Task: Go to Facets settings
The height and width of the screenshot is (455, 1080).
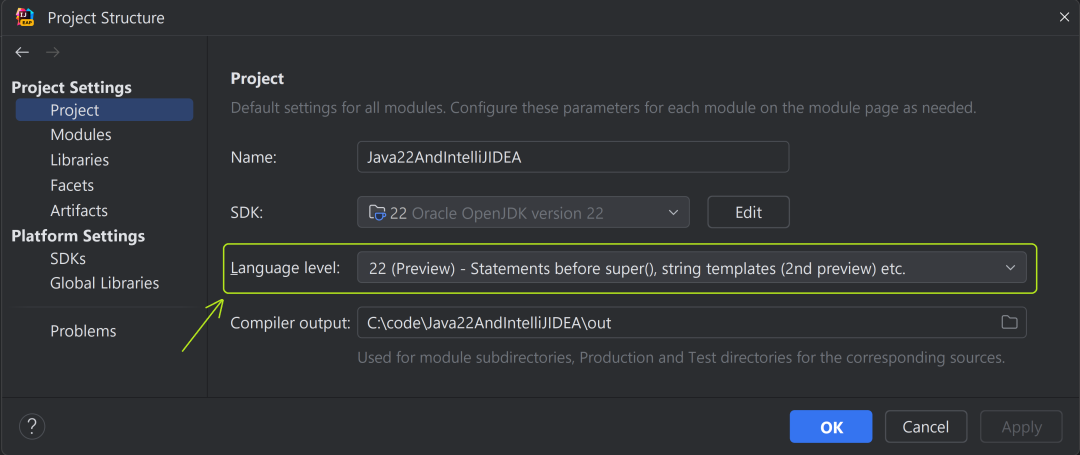Action: point(72,185)
